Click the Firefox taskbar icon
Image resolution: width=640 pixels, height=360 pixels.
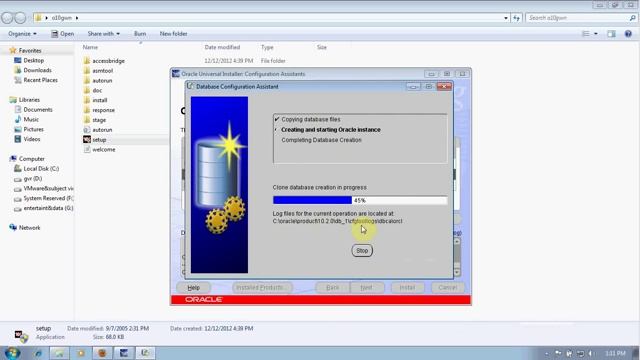click(x=102, y=353)
